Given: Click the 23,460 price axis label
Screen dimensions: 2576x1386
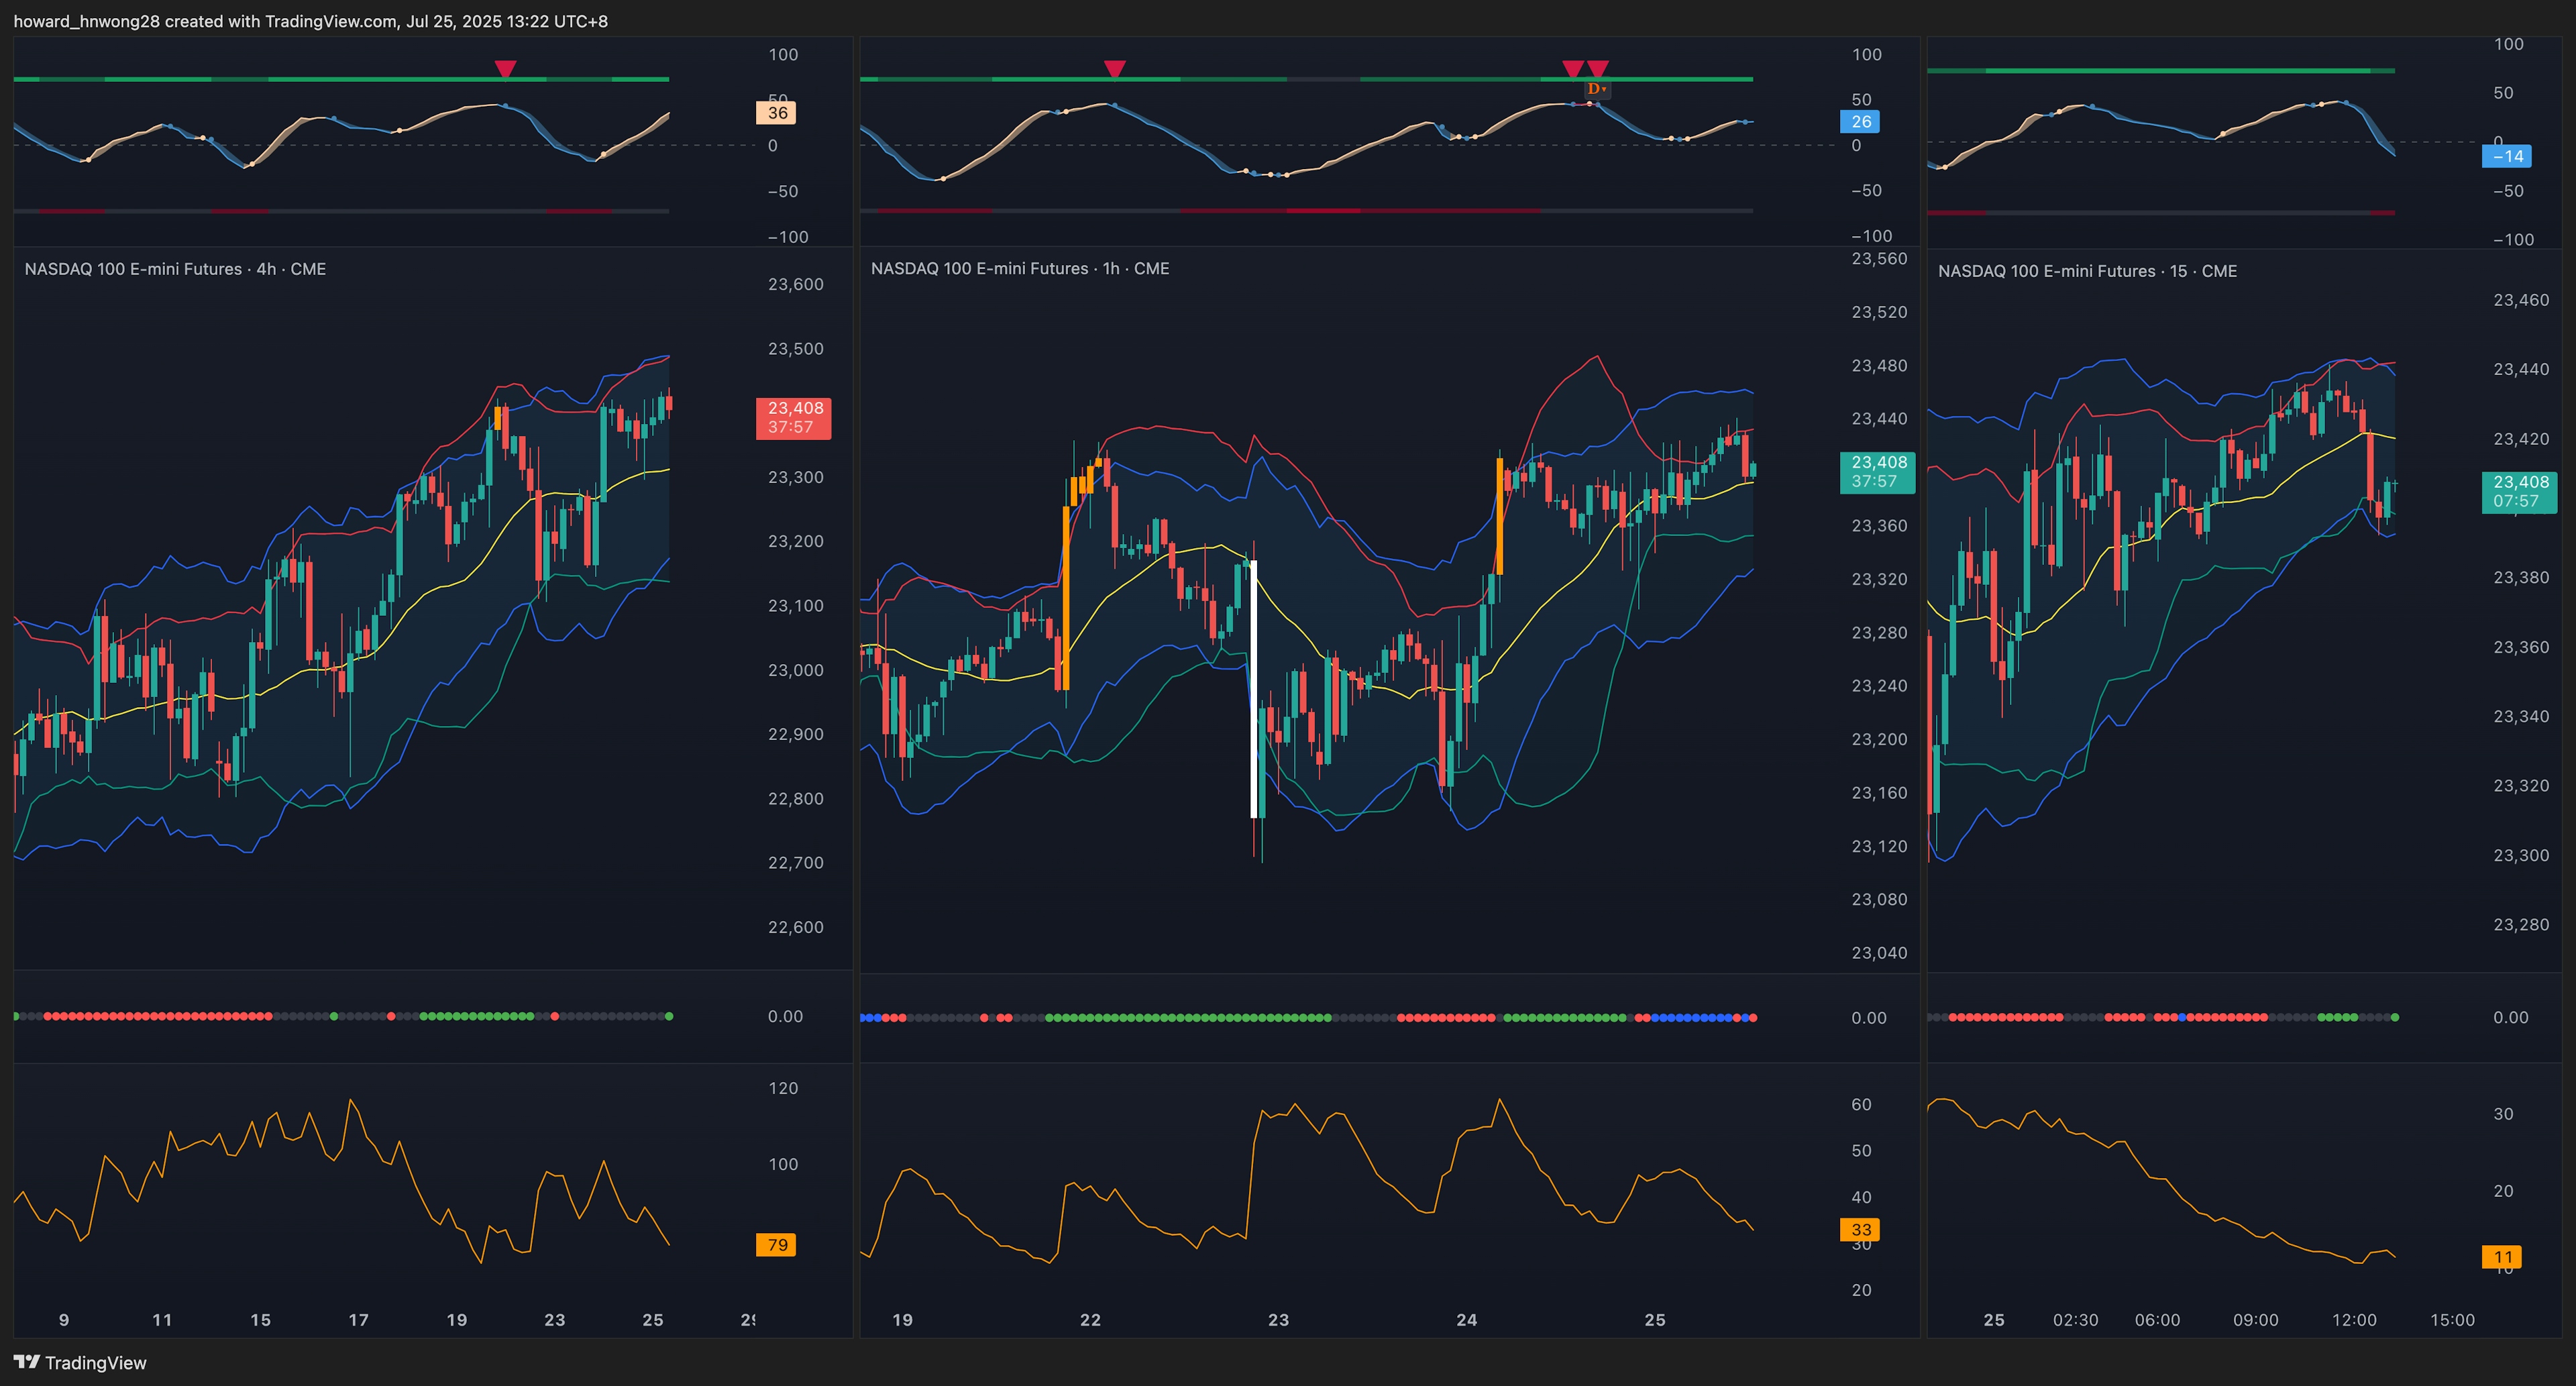Looking at the screenshot, I should point(2521,300).
